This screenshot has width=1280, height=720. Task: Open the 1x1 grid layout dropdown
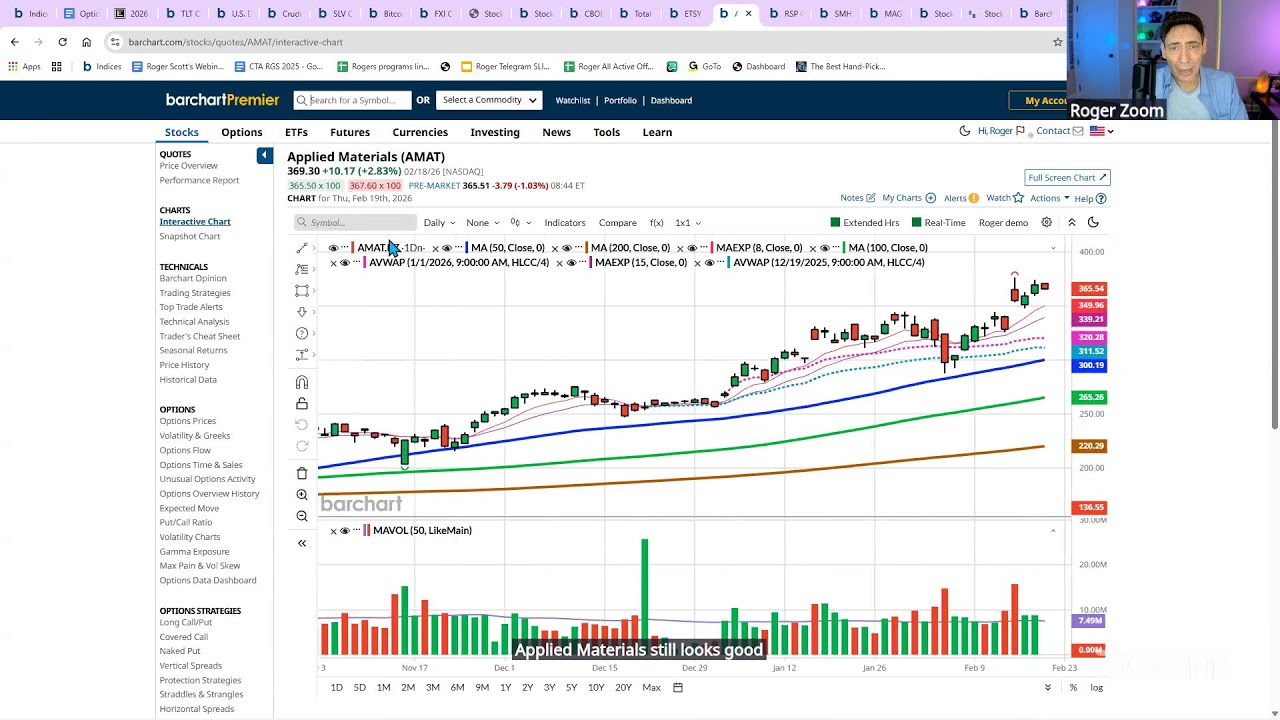pos(688,223)
